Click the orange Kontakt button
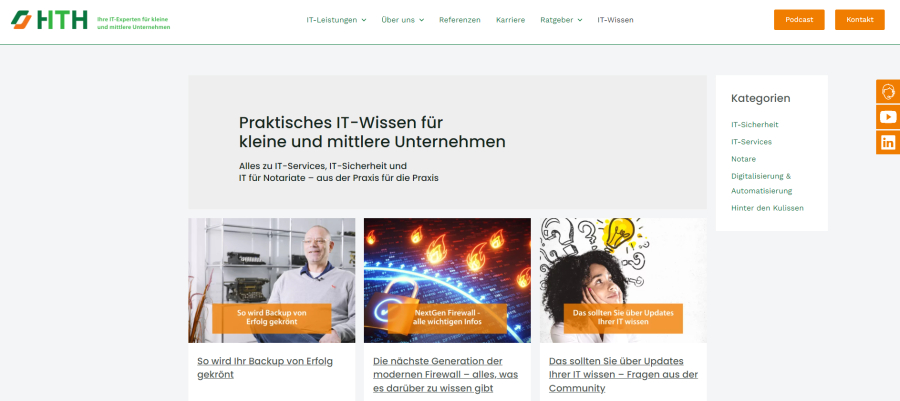The width and height of the screenshot is (900, 401). coord(859,20)
